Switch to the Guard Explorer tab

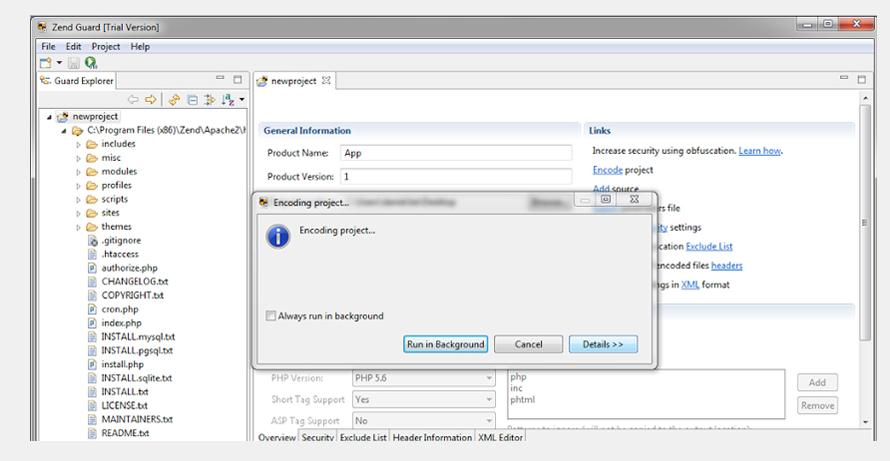coord(77,81)
